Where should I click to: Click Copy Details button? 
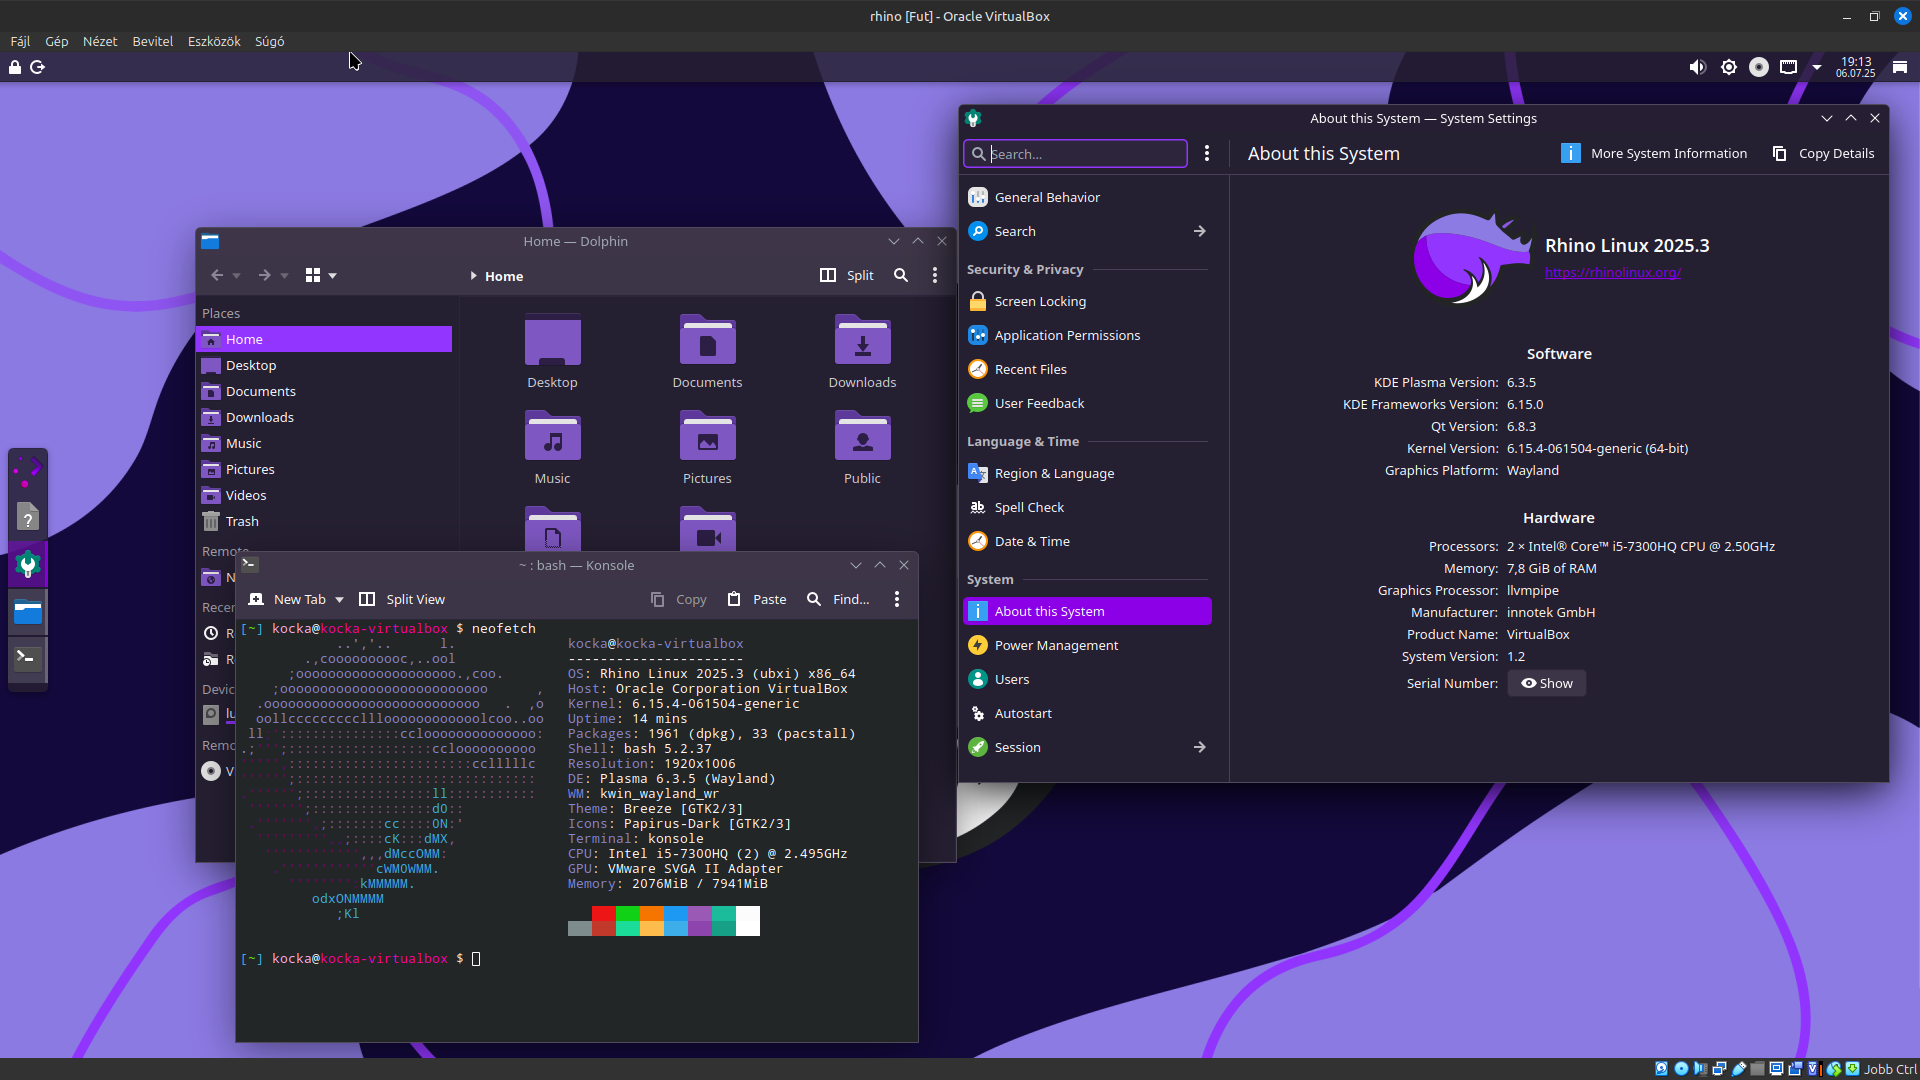pyautogui.click(x=1823, y=153)
